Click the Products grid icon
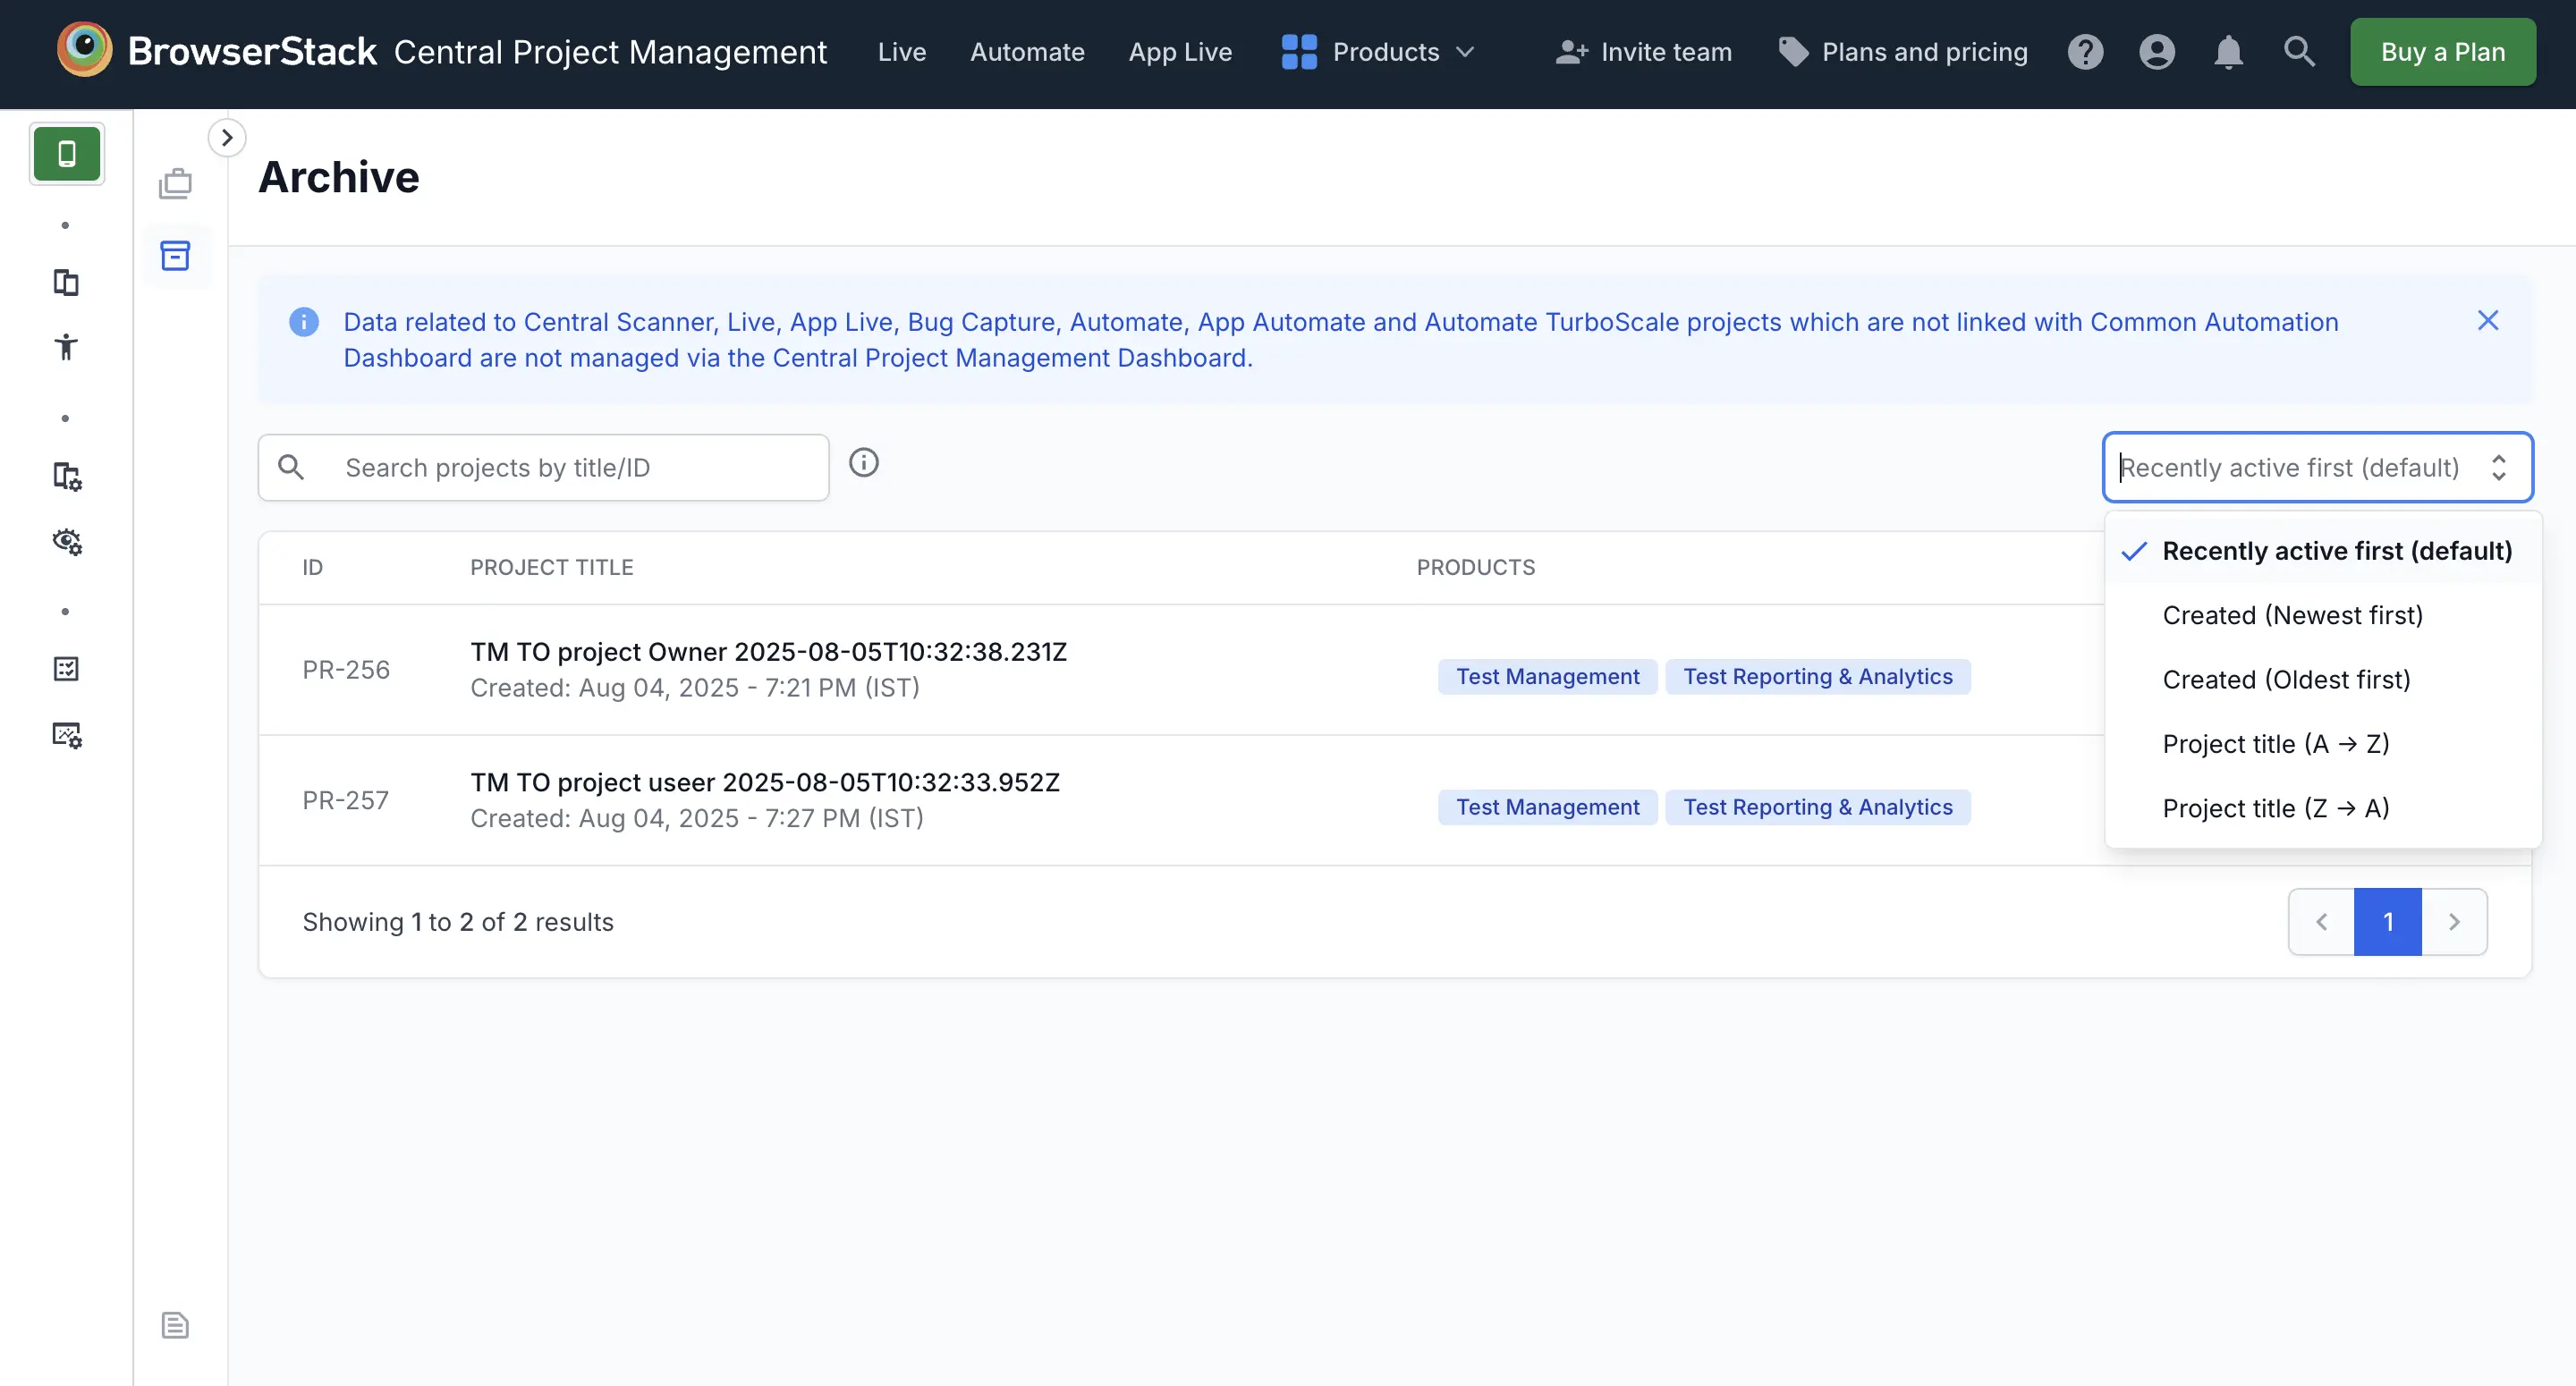2576x1386 pixels. coord(1299,52)
